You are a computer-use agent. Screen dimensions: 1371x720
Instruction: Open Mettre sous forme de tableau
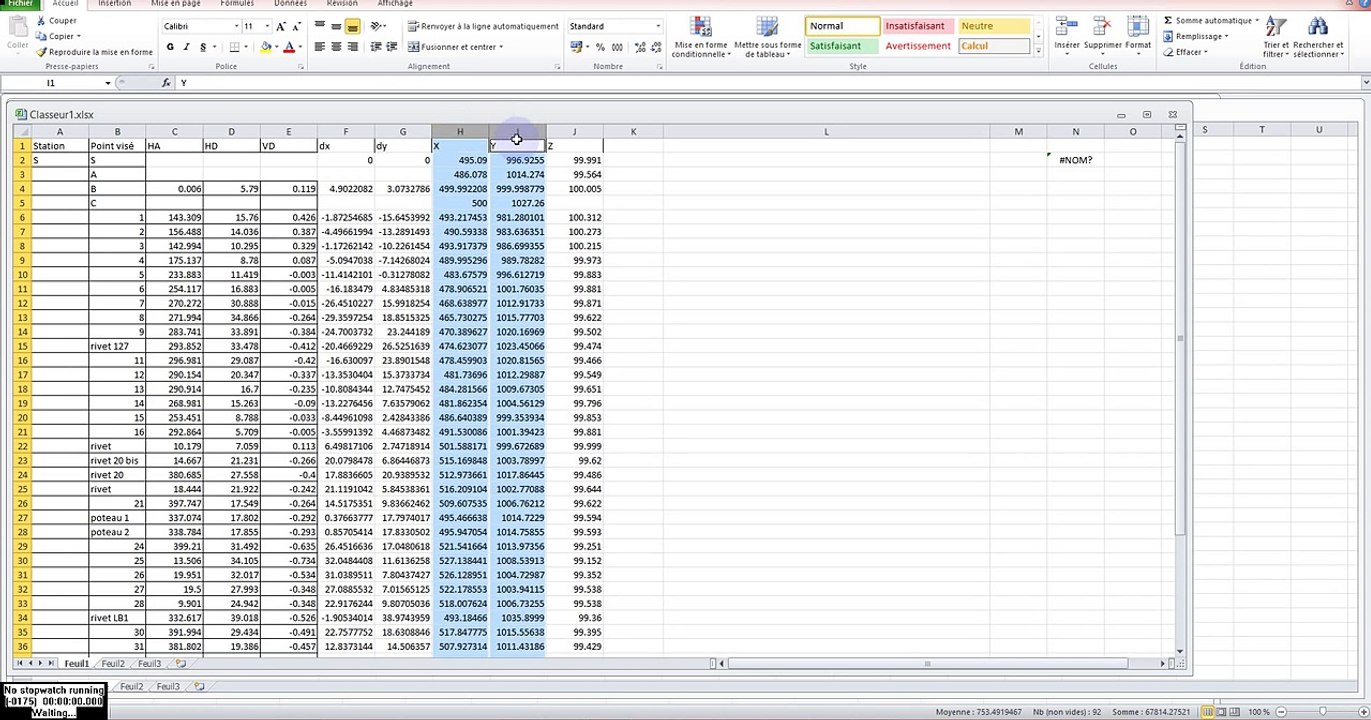(x=767, y=37)
